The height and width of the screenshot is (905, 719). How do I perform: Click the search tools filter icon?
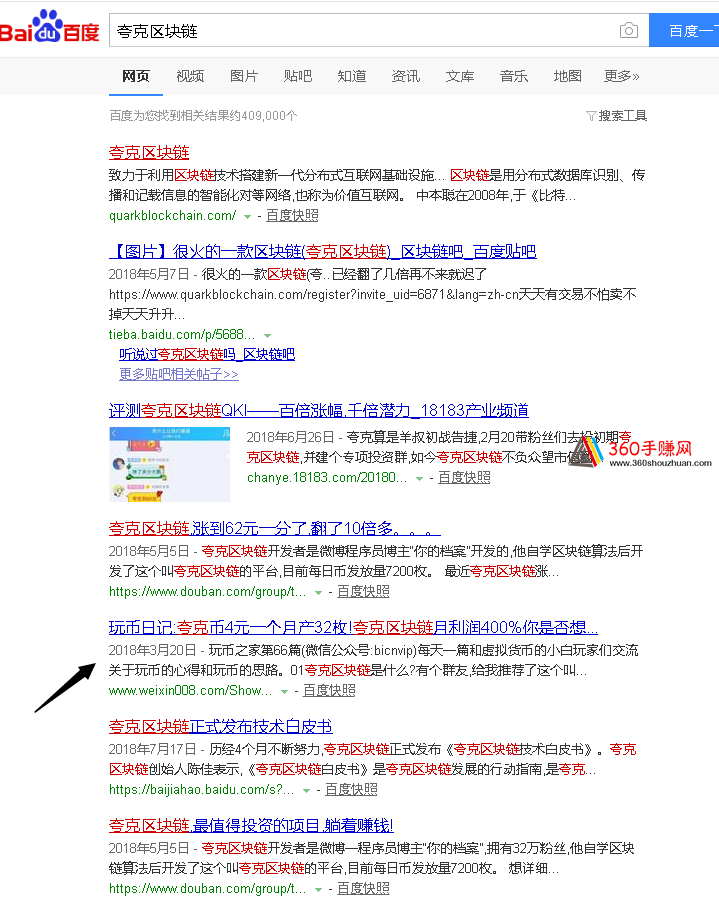591,116
